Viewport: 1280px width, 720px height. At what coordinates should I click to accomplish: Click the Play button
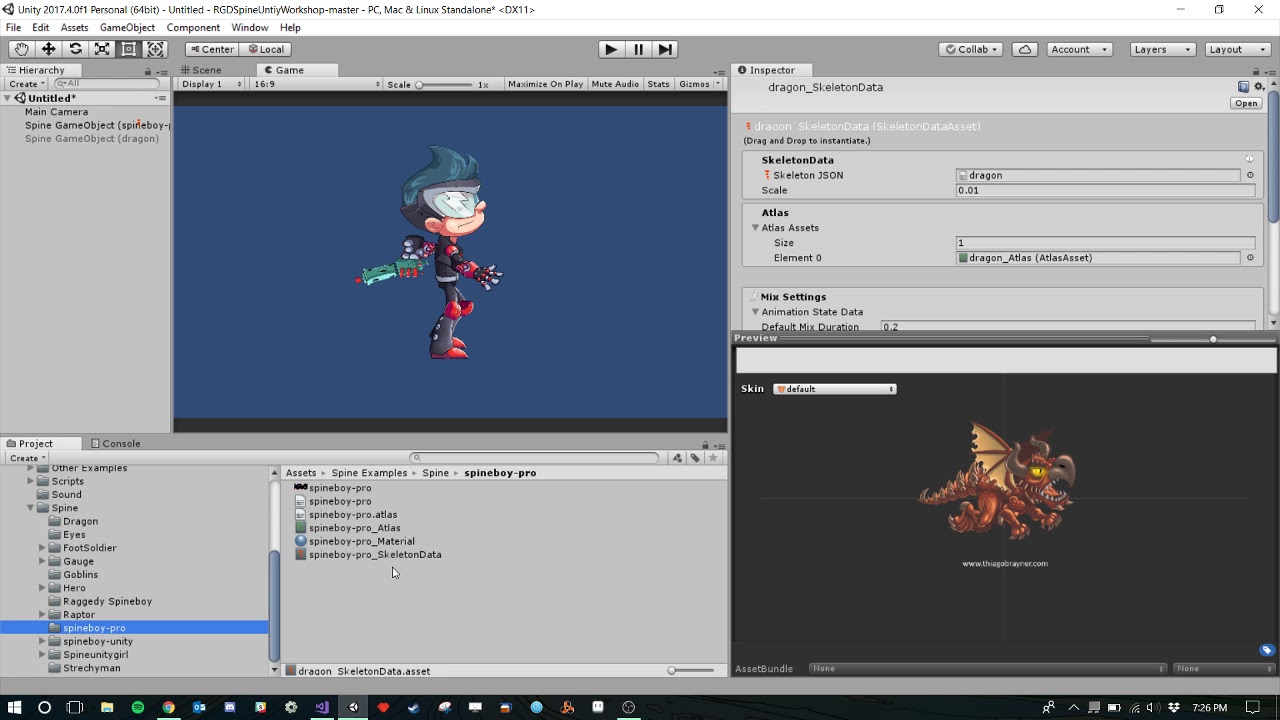[x=610, y=49]
